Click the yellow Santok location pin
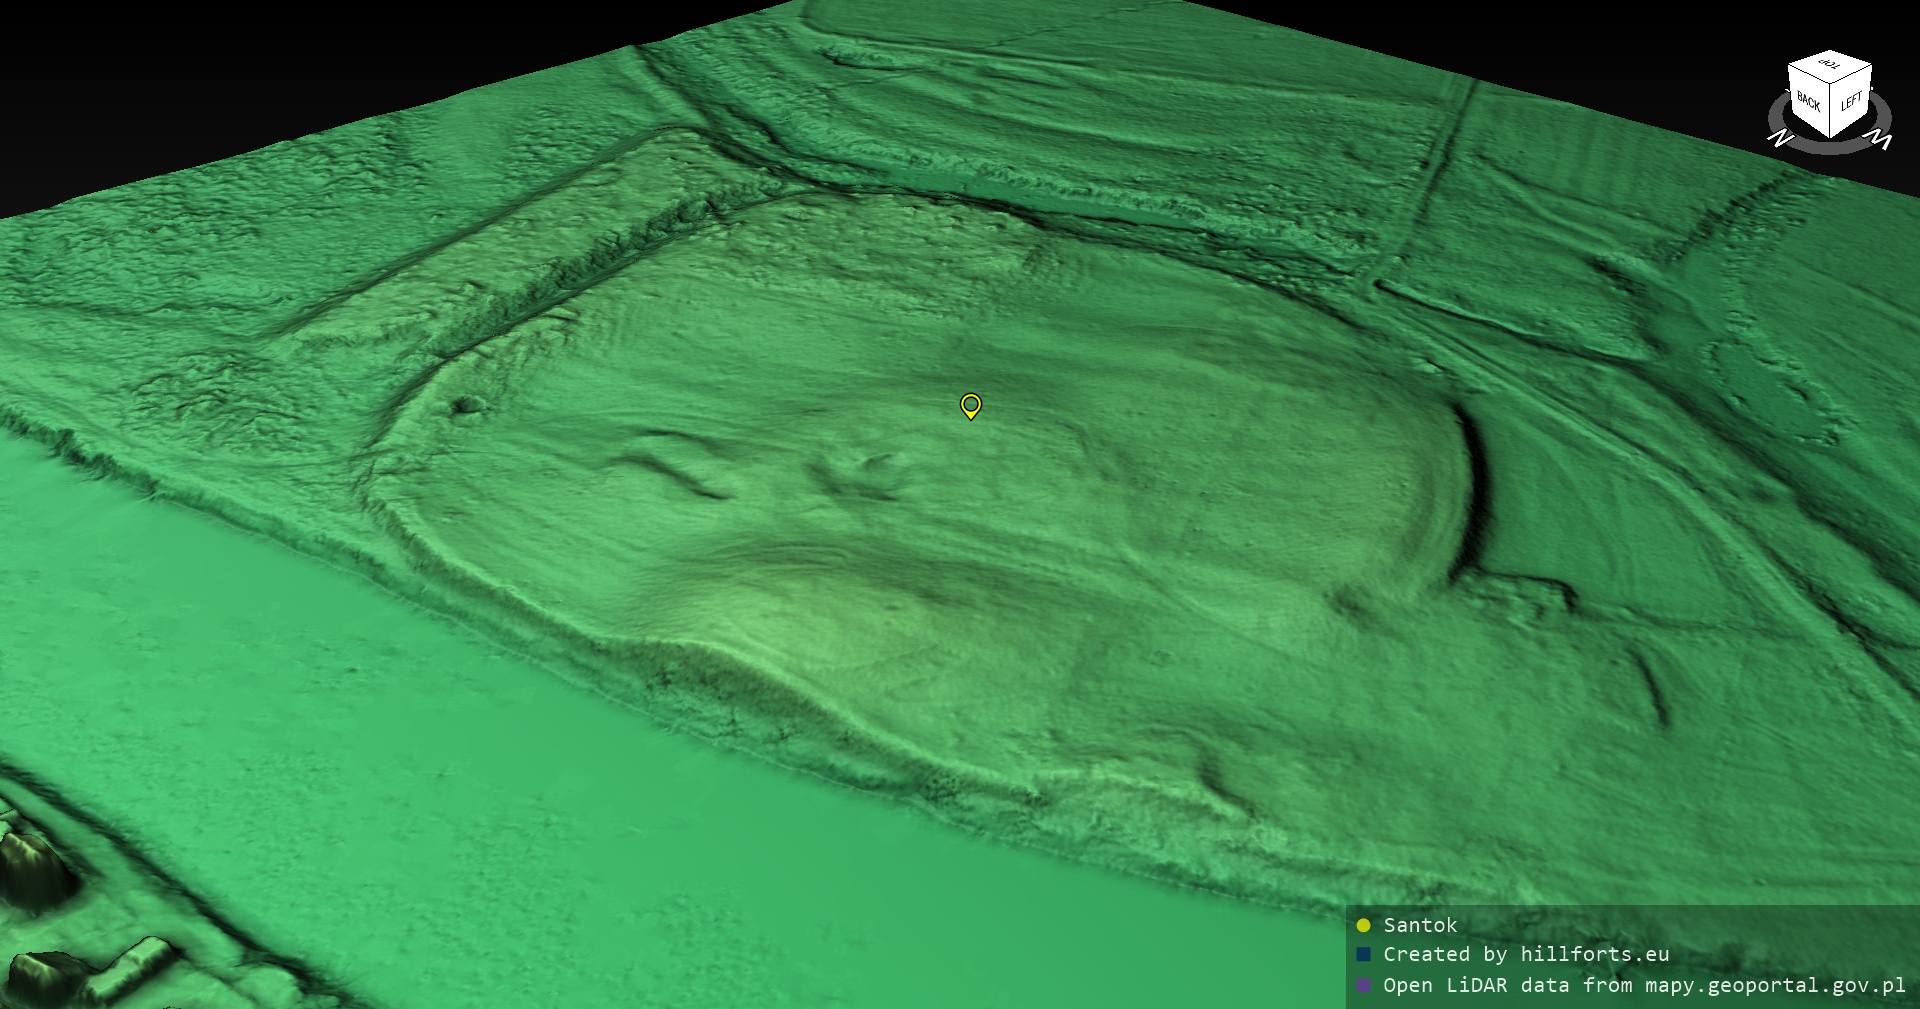The height and width of the screenshot is (1009, 1920). pyautogui.click(x=970, y=405)
